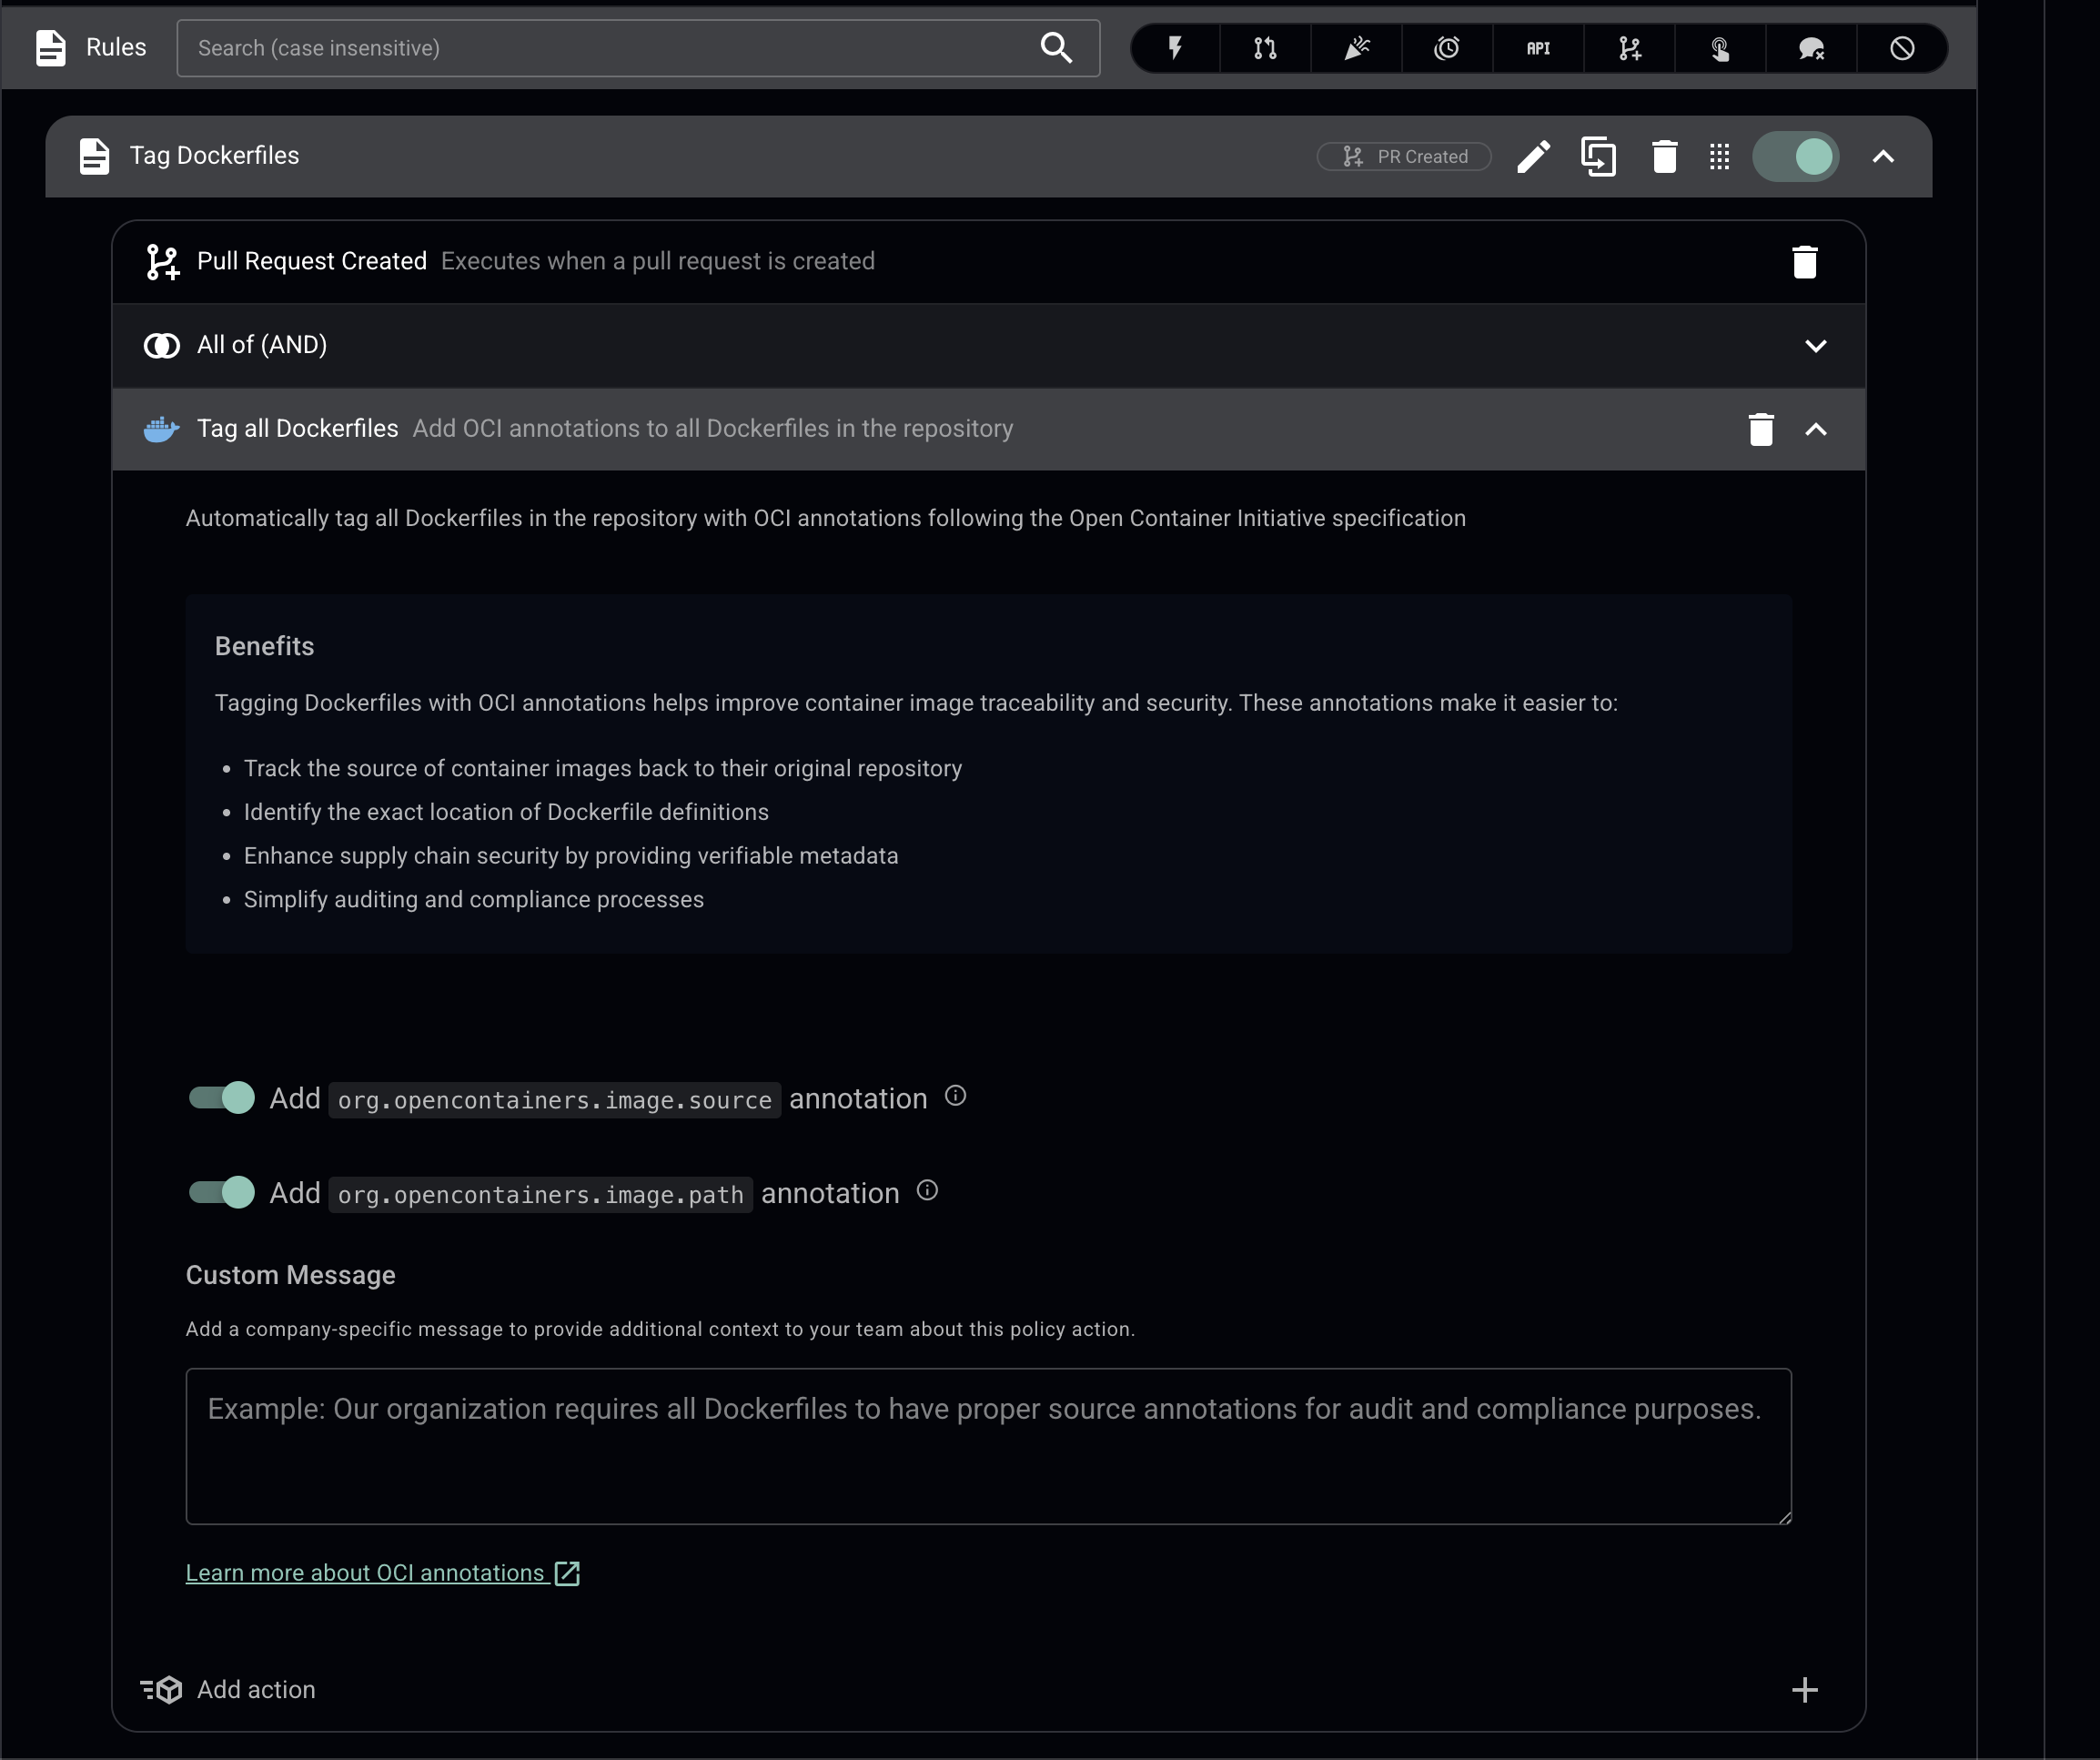Delete the Tag all Dockerfiles action

pyautogui.click(x=1760, y=429)
